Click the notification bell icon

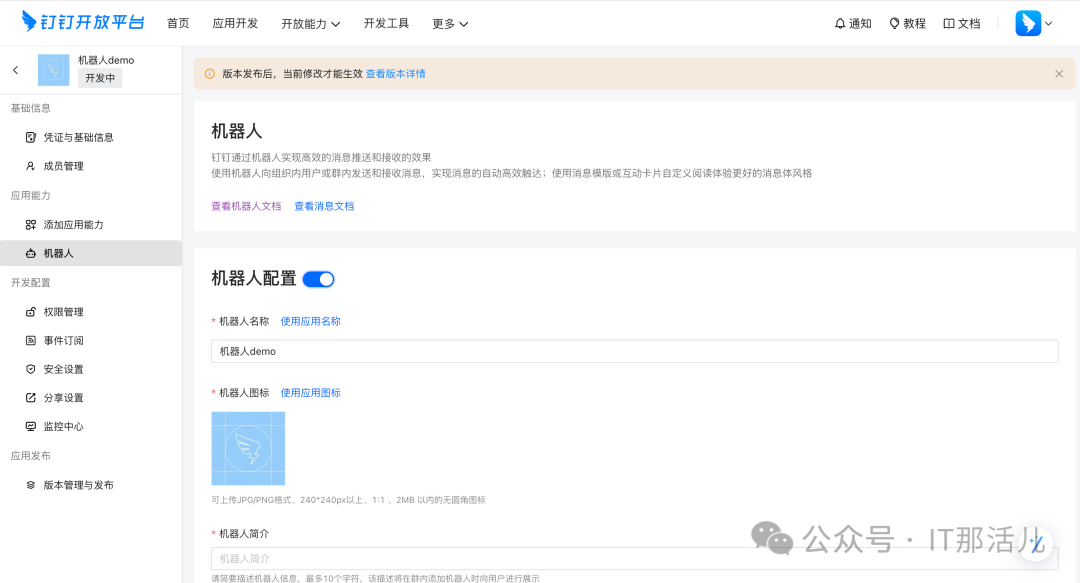tap(840, 23)
